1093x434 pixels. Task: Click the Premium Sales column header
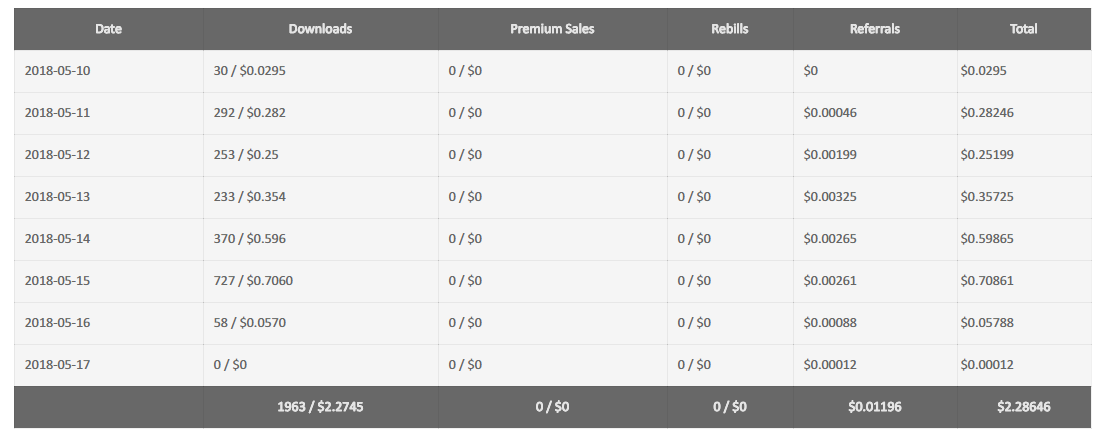(552, 29)
